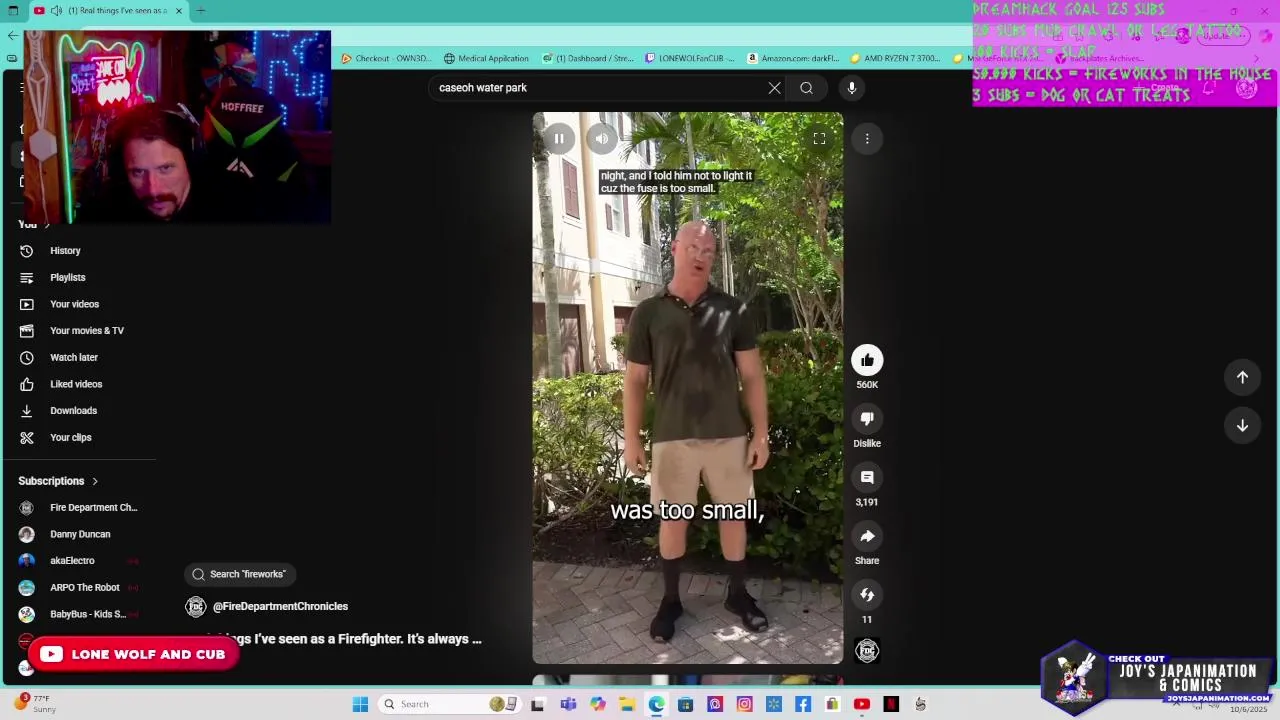Open a new browser tab with plus

201,11
